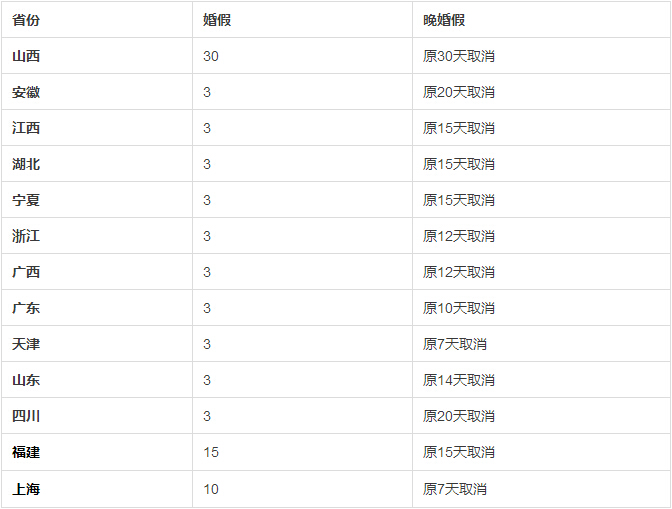Select the 上海 province cell
Viewport: 672px width, 509px height.
coord(26,489)
